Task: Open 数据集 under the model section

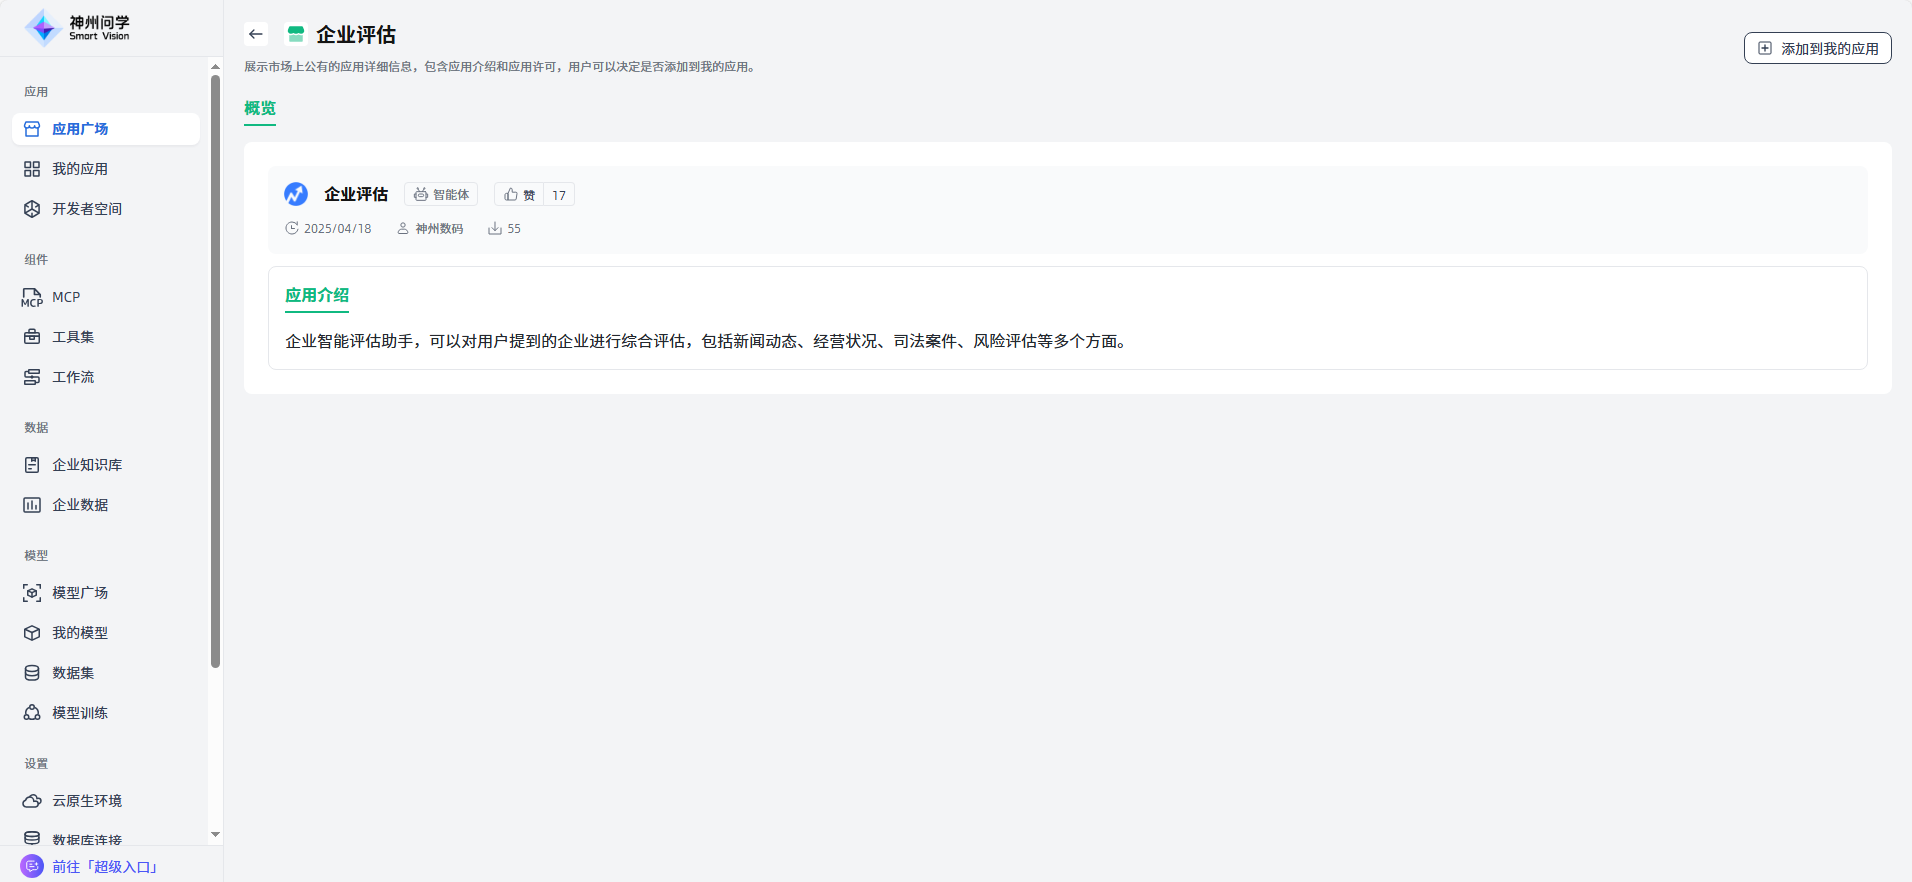Action: click(x=73, y=673)
